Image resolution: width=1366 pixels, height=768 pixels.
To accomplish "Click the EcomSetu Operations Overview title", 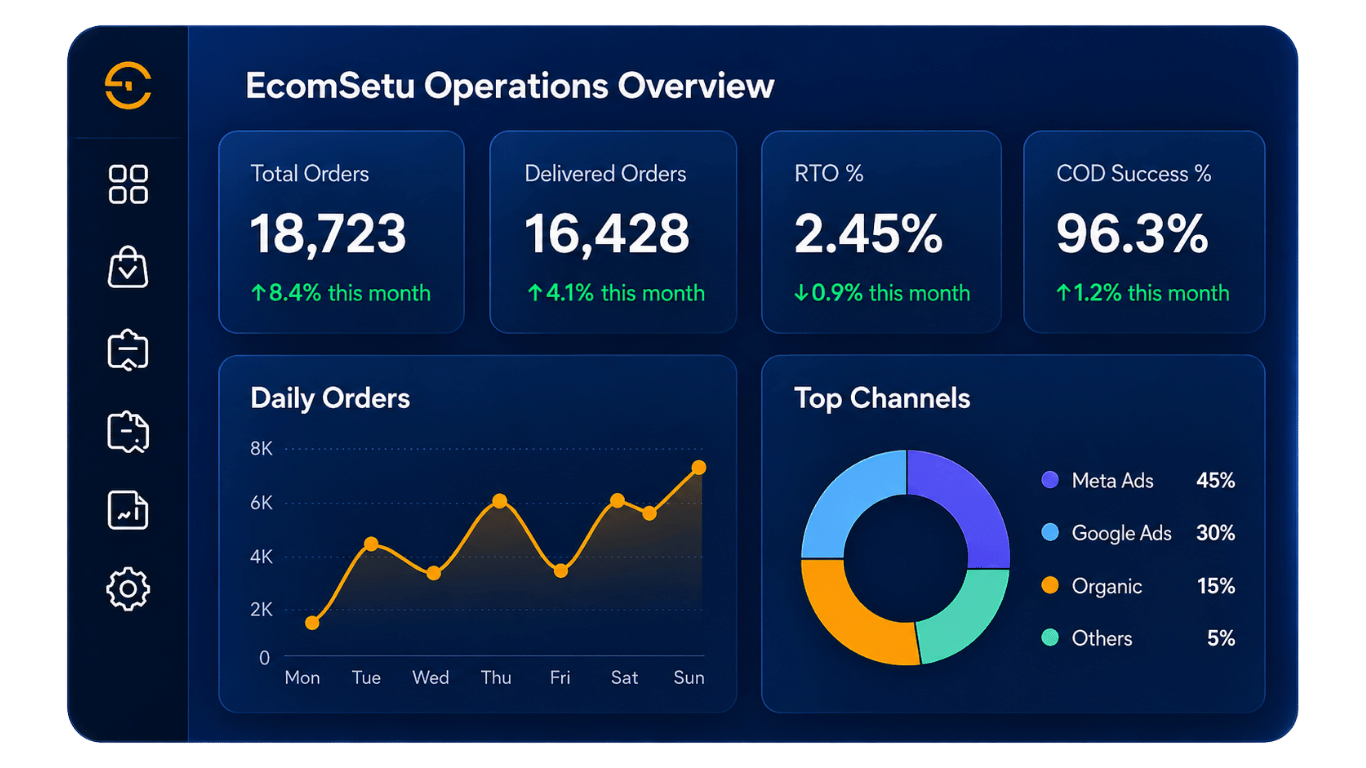I will [x=510, y=86].
